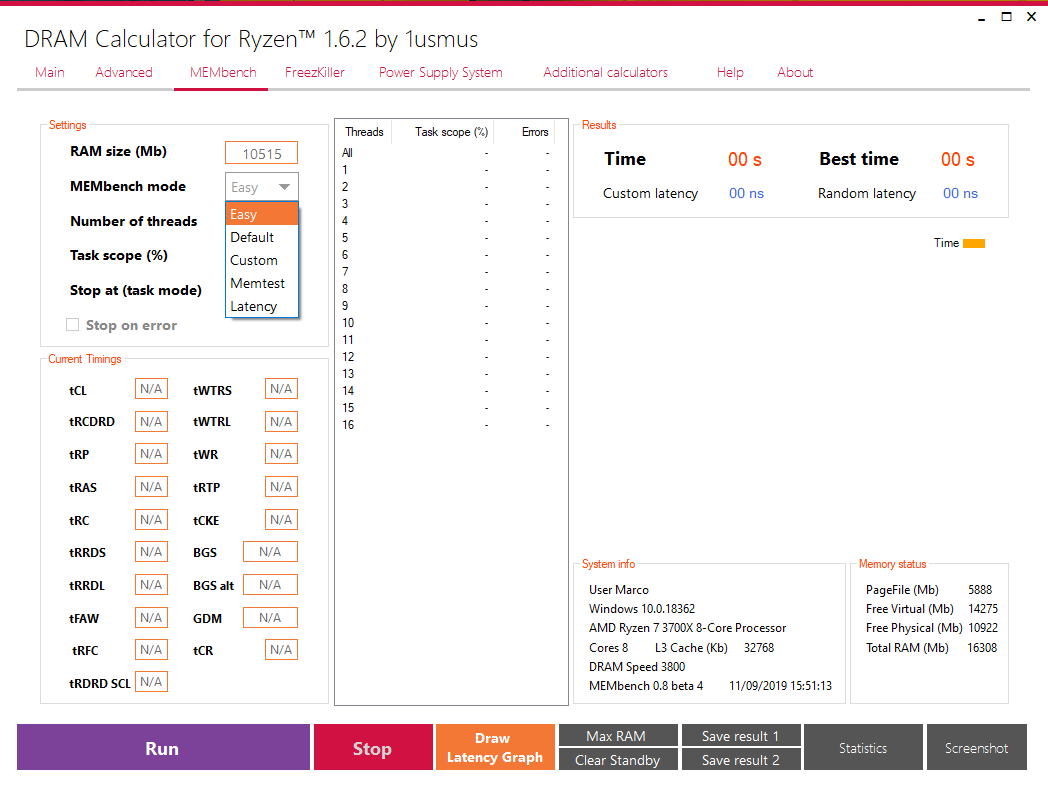Select Memtest from the mode list
The height and width of the screenshot is (786, 1048).
[x=261, y=283]
